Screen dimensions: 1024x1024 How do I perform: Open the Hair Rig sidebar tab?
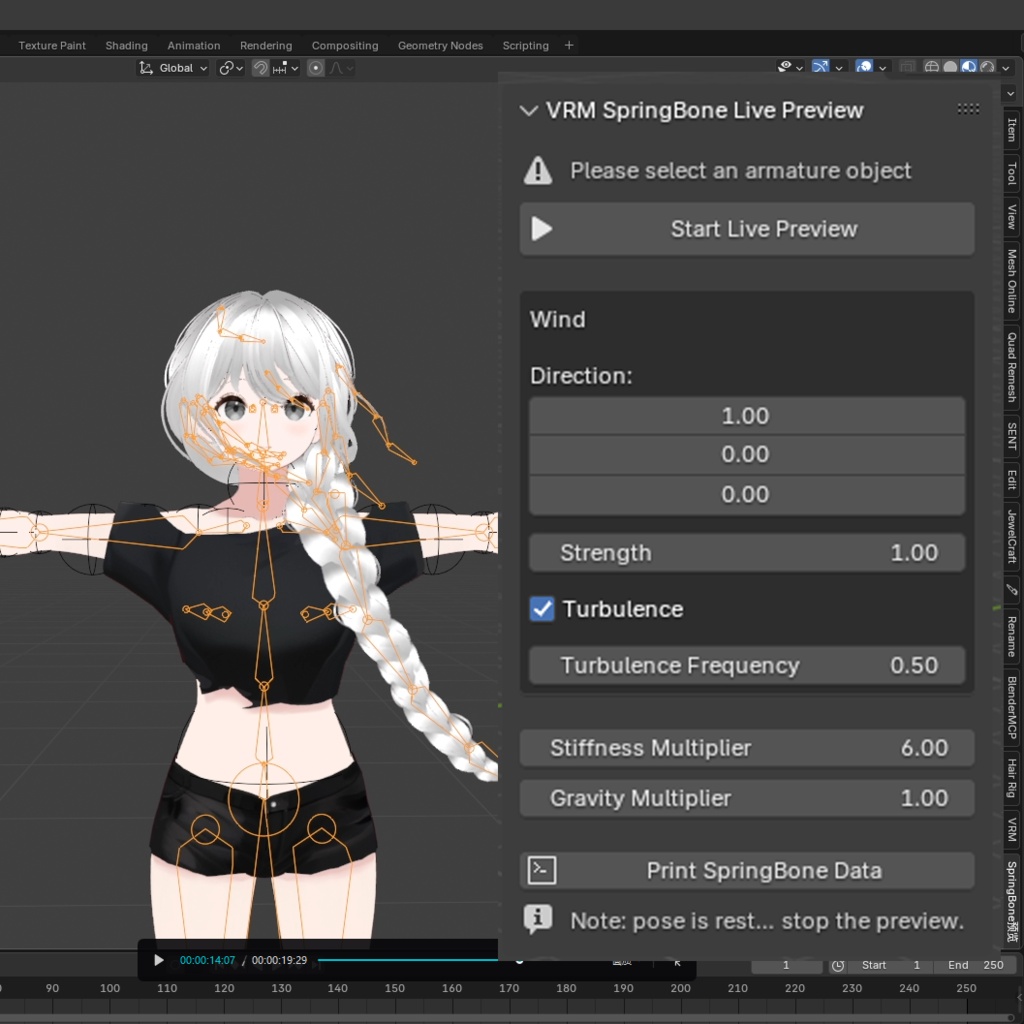click(x=1012, y=778)
